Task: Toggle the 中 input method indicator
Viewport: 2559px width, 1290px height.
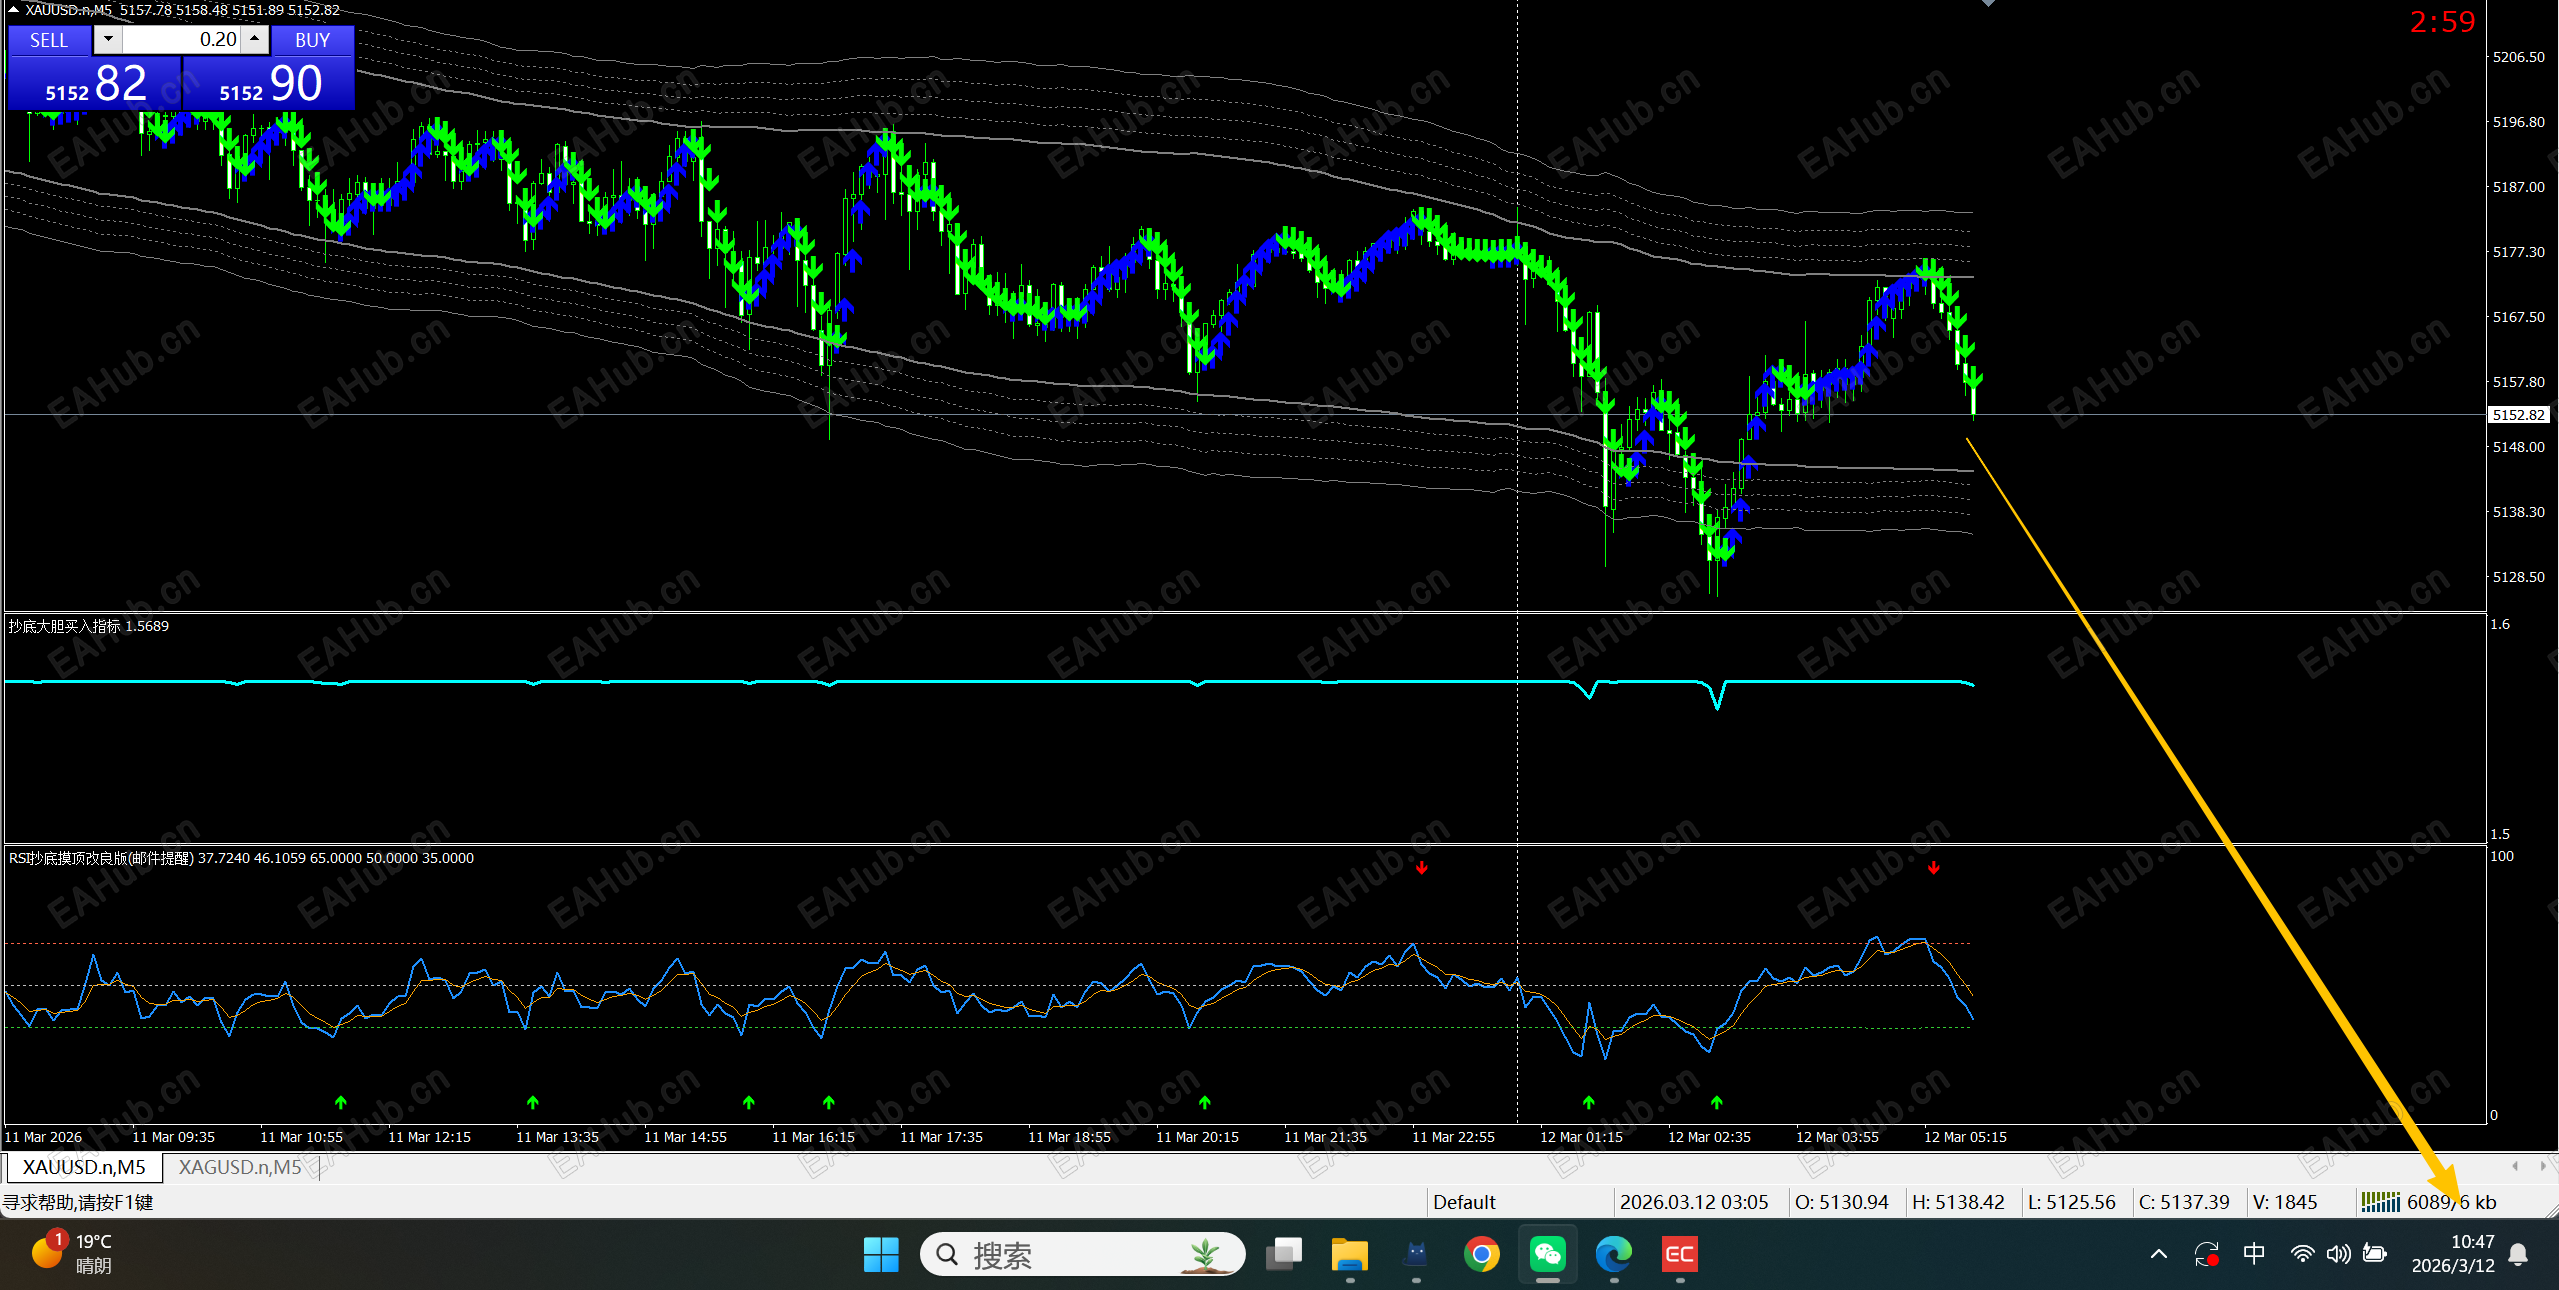Action: pos(2253,1254)
